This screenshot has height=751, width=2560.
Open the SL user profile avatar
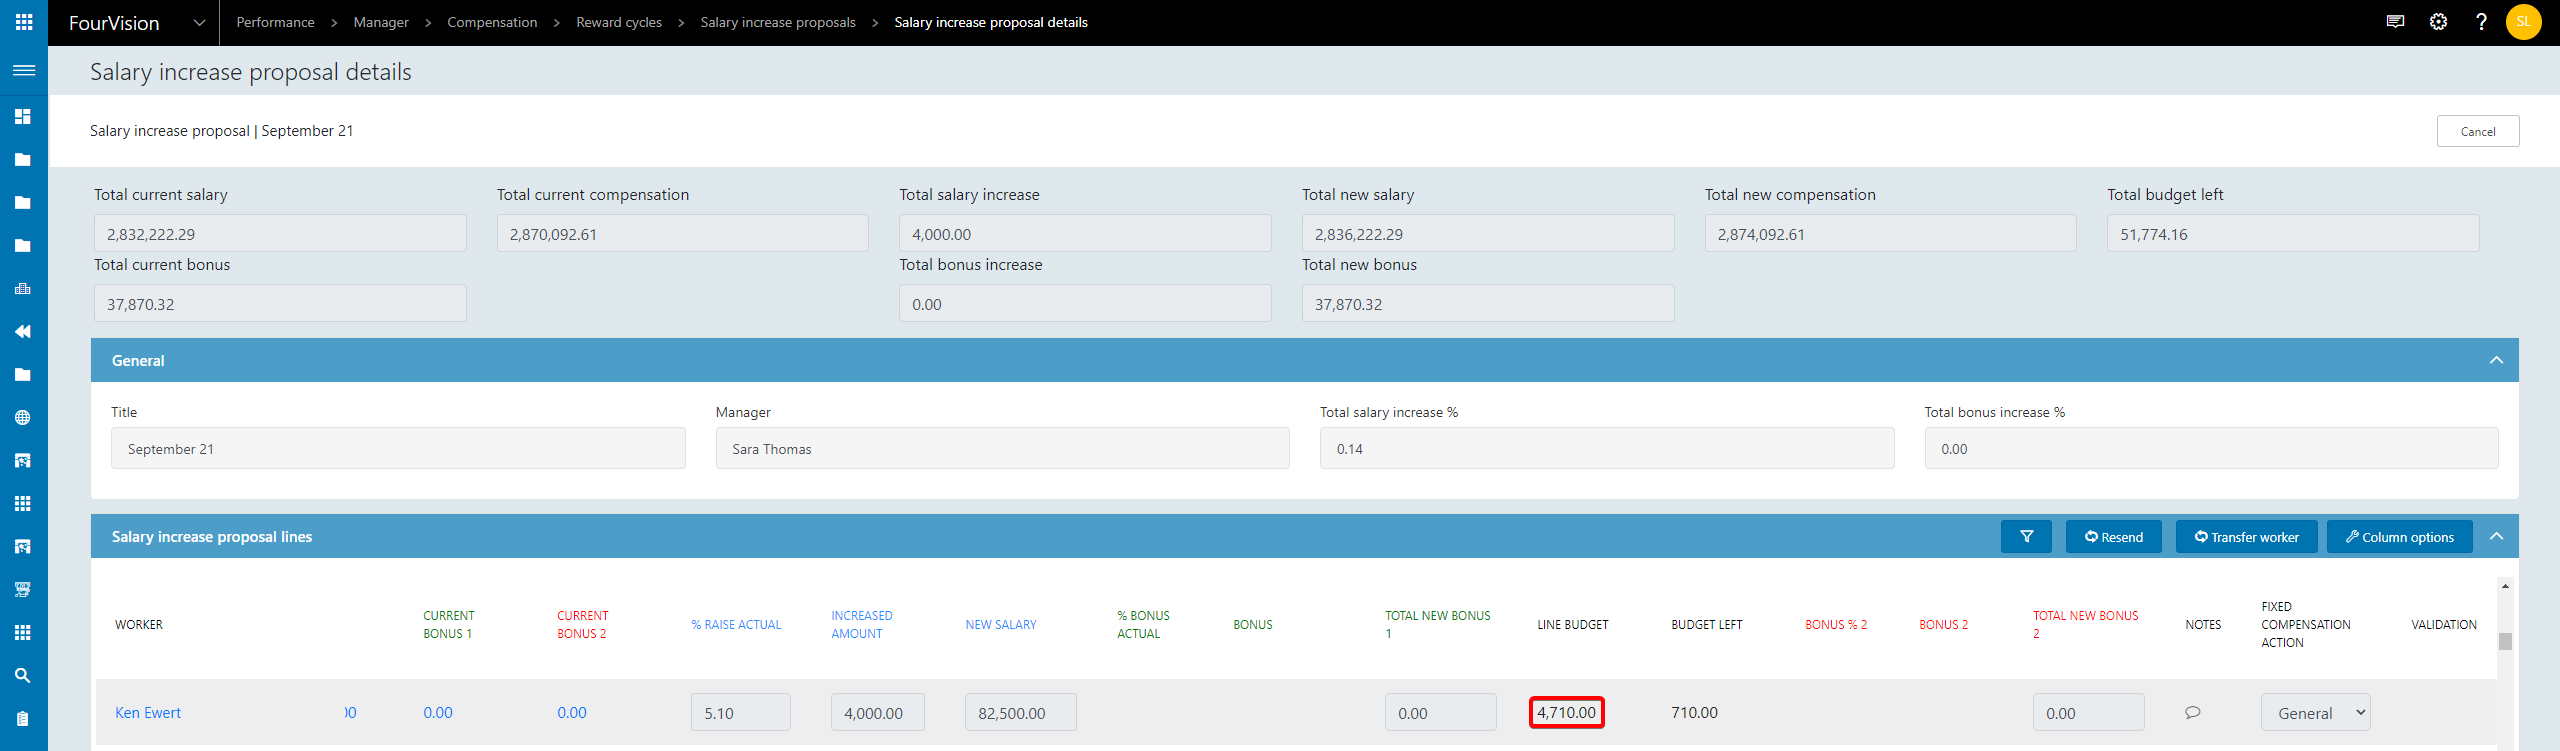point(2523,22)
